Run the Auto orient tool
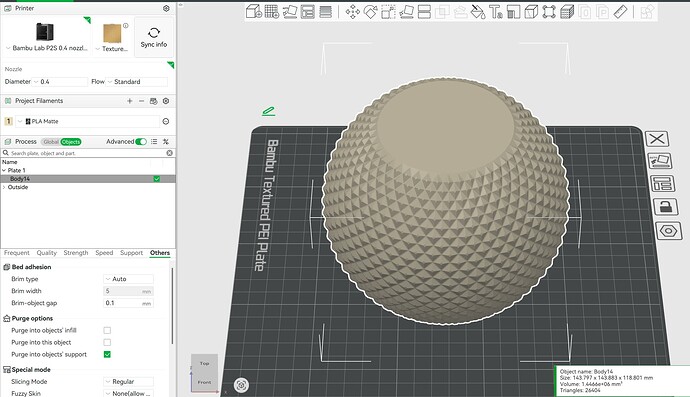 coord(290,11)
